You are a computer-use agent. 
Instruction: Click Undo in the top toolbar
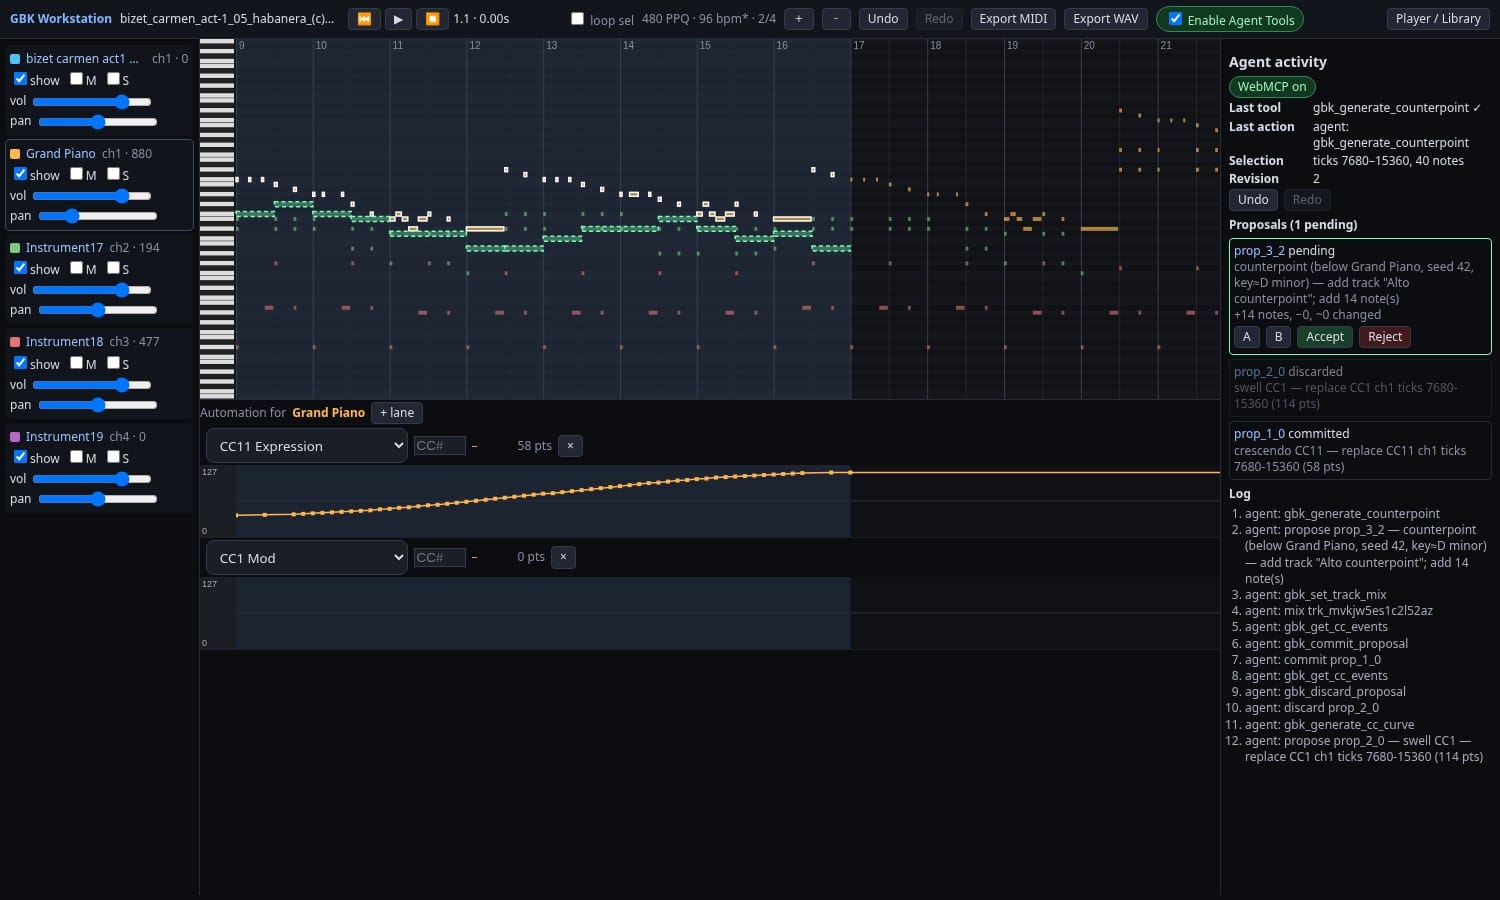coord(883,19)
